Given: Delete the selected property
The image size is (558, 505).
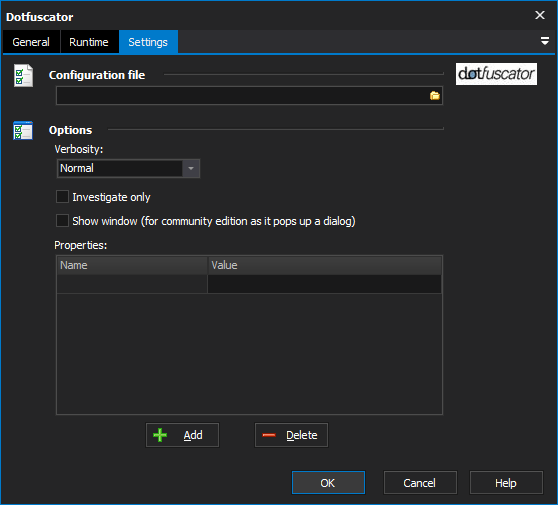Looking at the screenshot, I should [x=291, y=435].
